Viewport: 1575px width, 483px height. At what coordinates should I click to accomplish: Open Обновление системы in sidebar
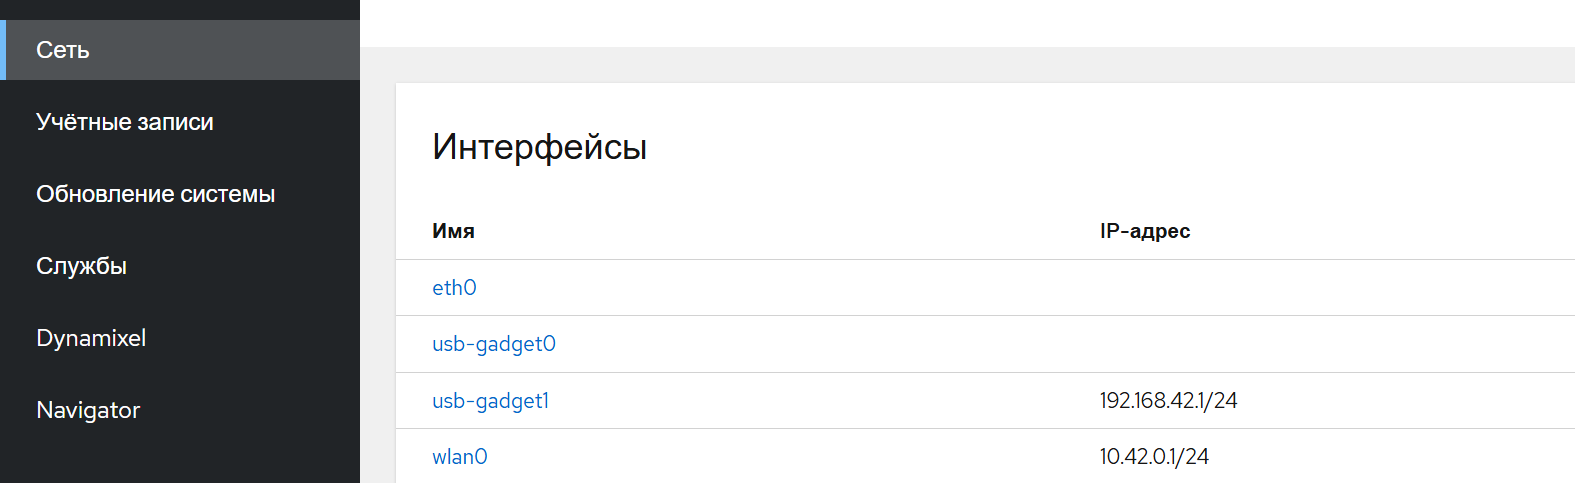point(155,194)
